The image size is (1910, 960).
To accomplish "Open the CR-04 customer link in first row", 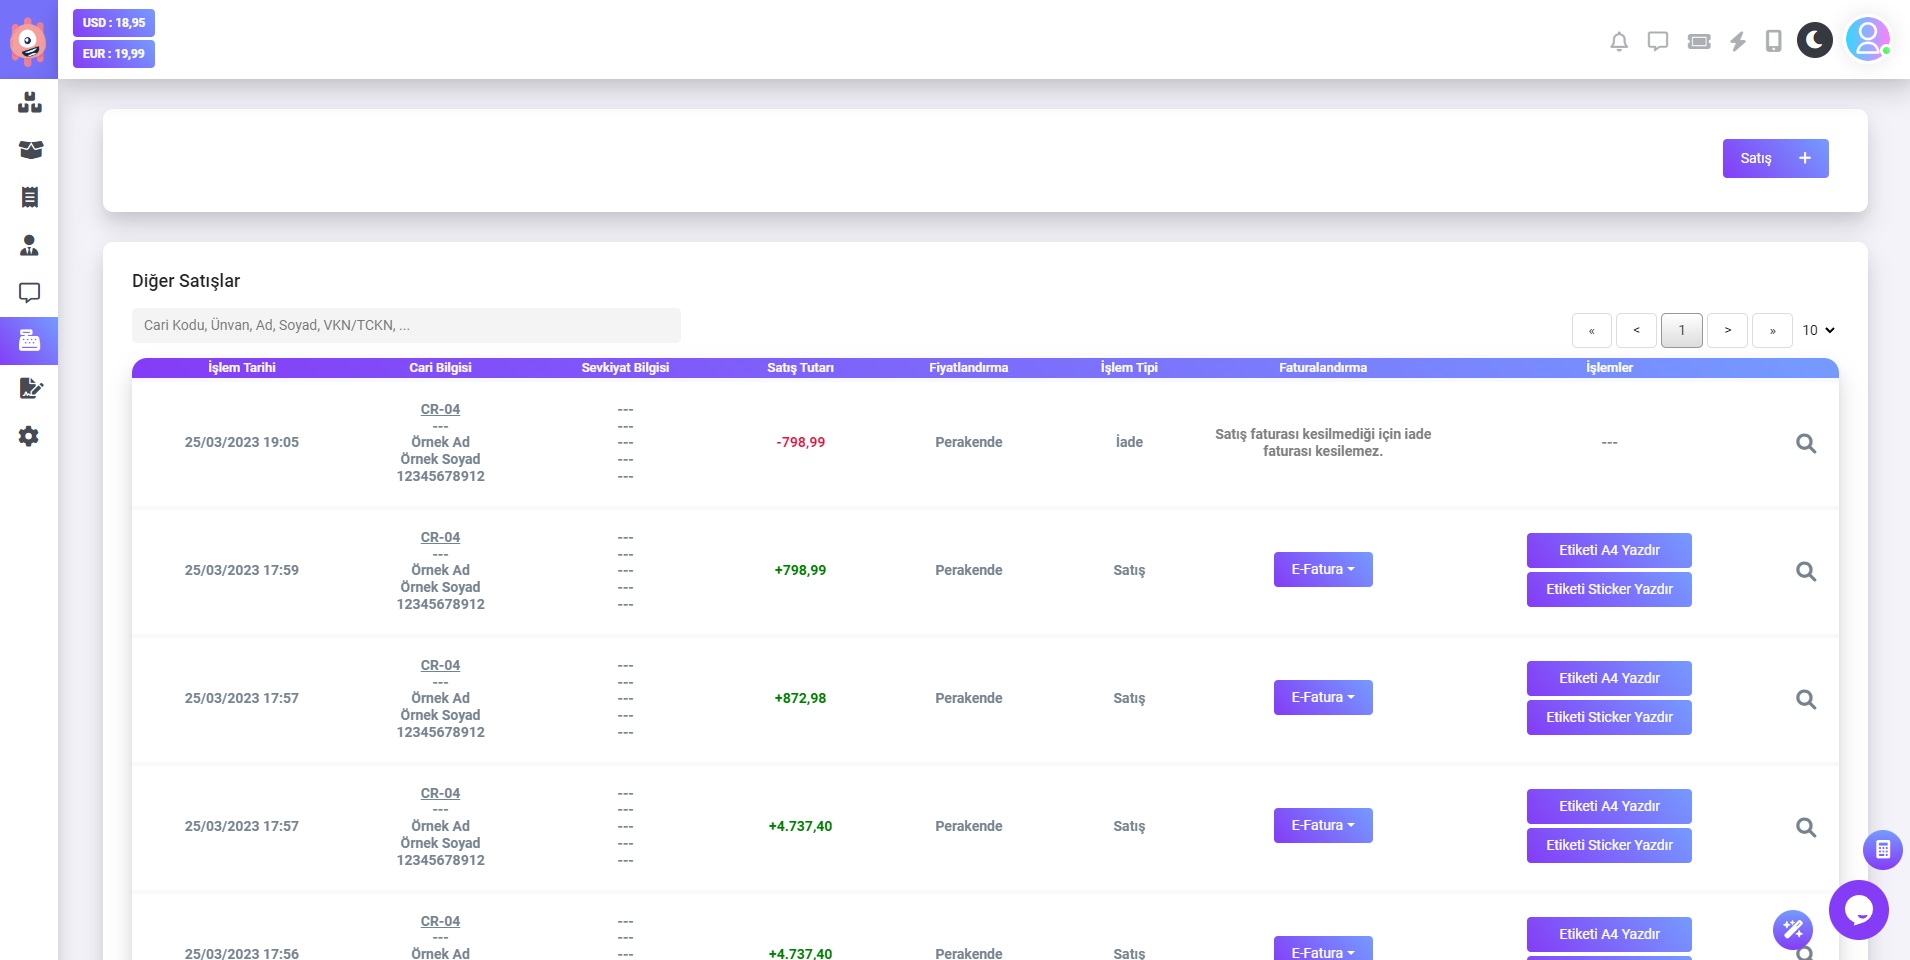I will point(440,409).
